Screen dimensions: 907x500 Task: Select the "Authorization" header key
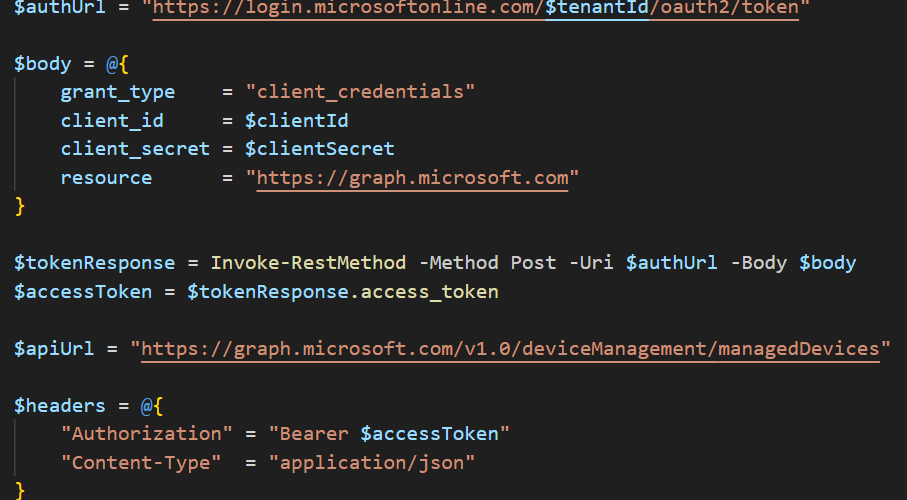point(140,434)
